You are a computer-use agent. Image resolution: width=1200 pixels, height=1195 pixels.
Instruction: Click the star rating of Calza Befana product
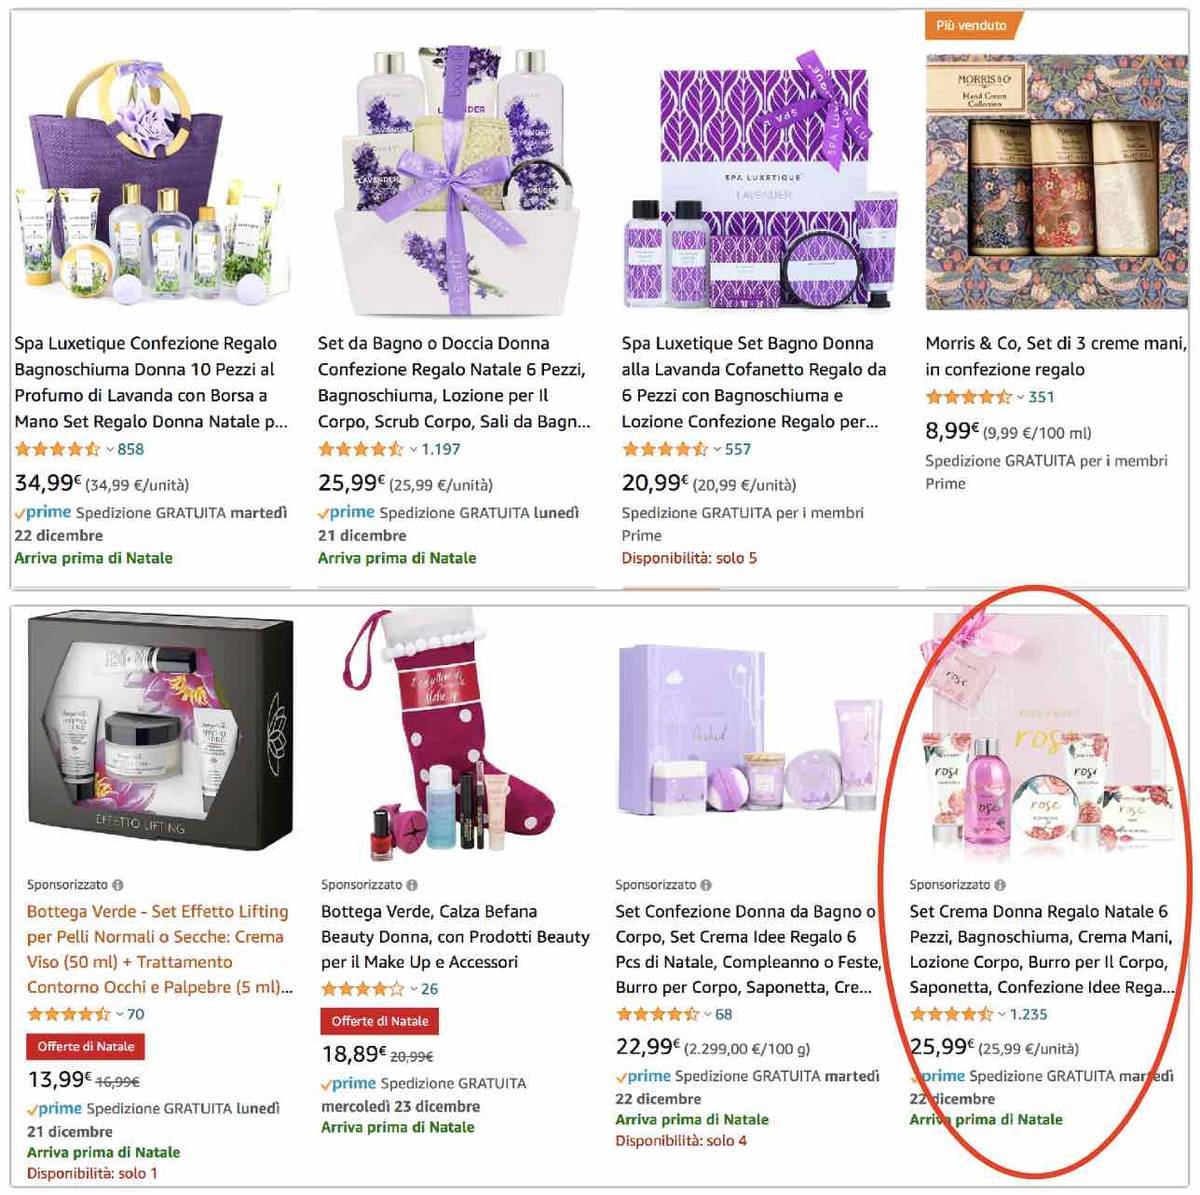coord(362,989)
